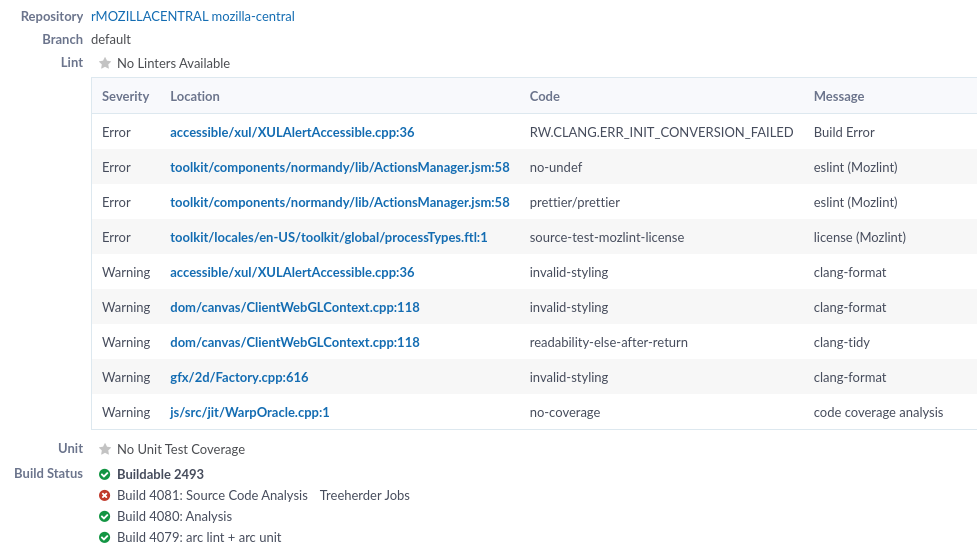This screenshot has height=552, width=977.
Task: Click the star icon beside No Unit Test Coverage
Action: tap(105, 449)
